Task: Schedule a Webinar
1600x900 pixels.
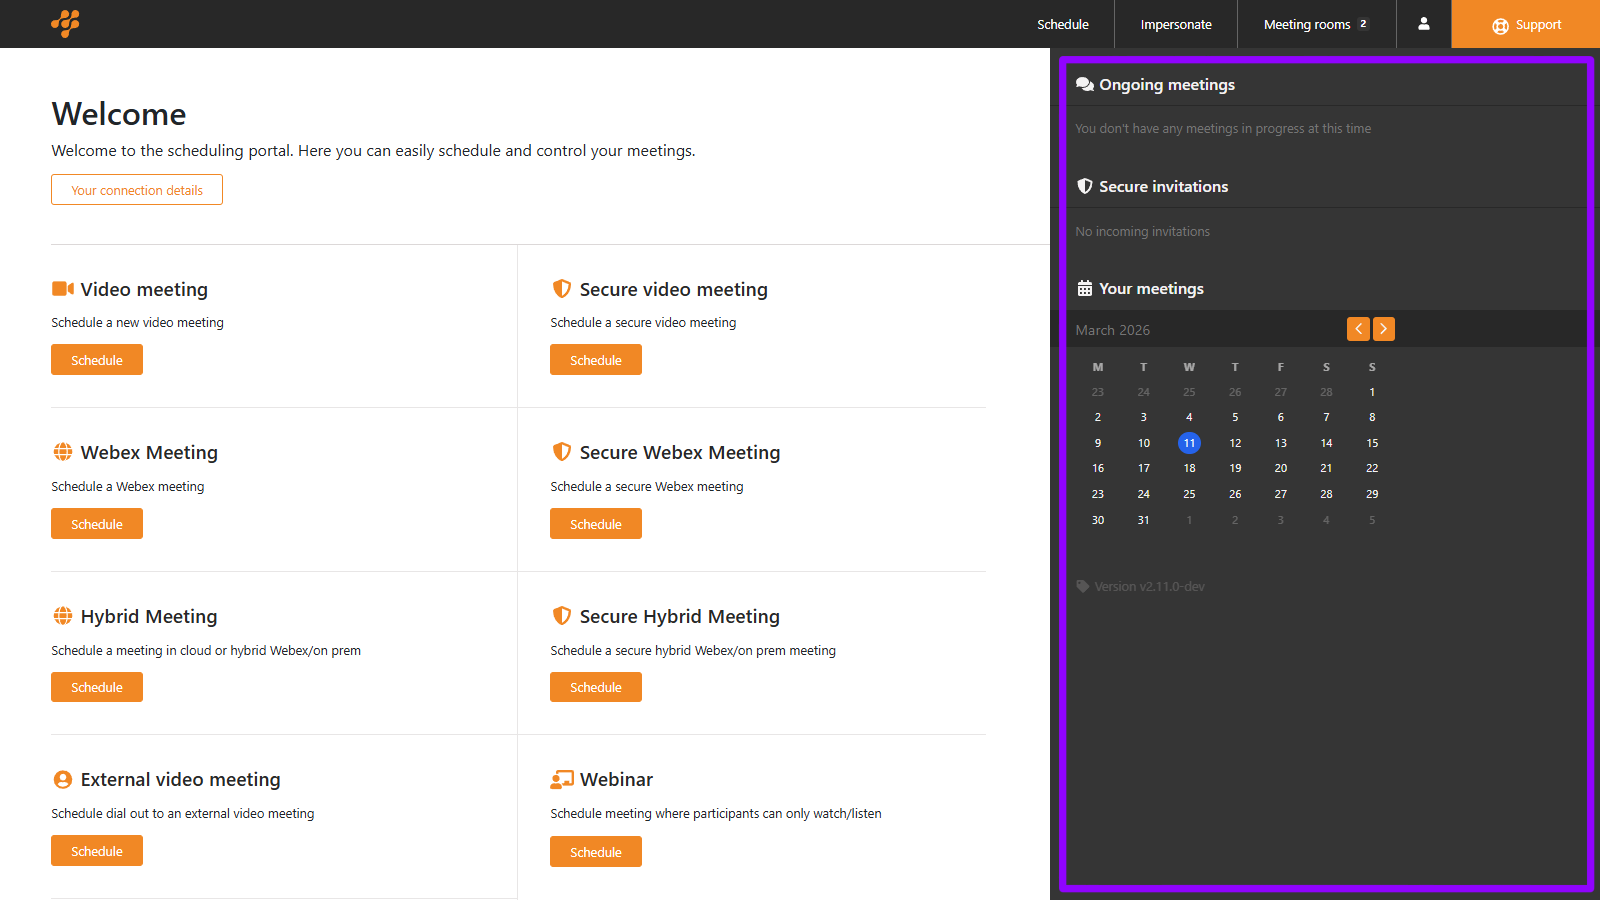Action: pos(596,852)
